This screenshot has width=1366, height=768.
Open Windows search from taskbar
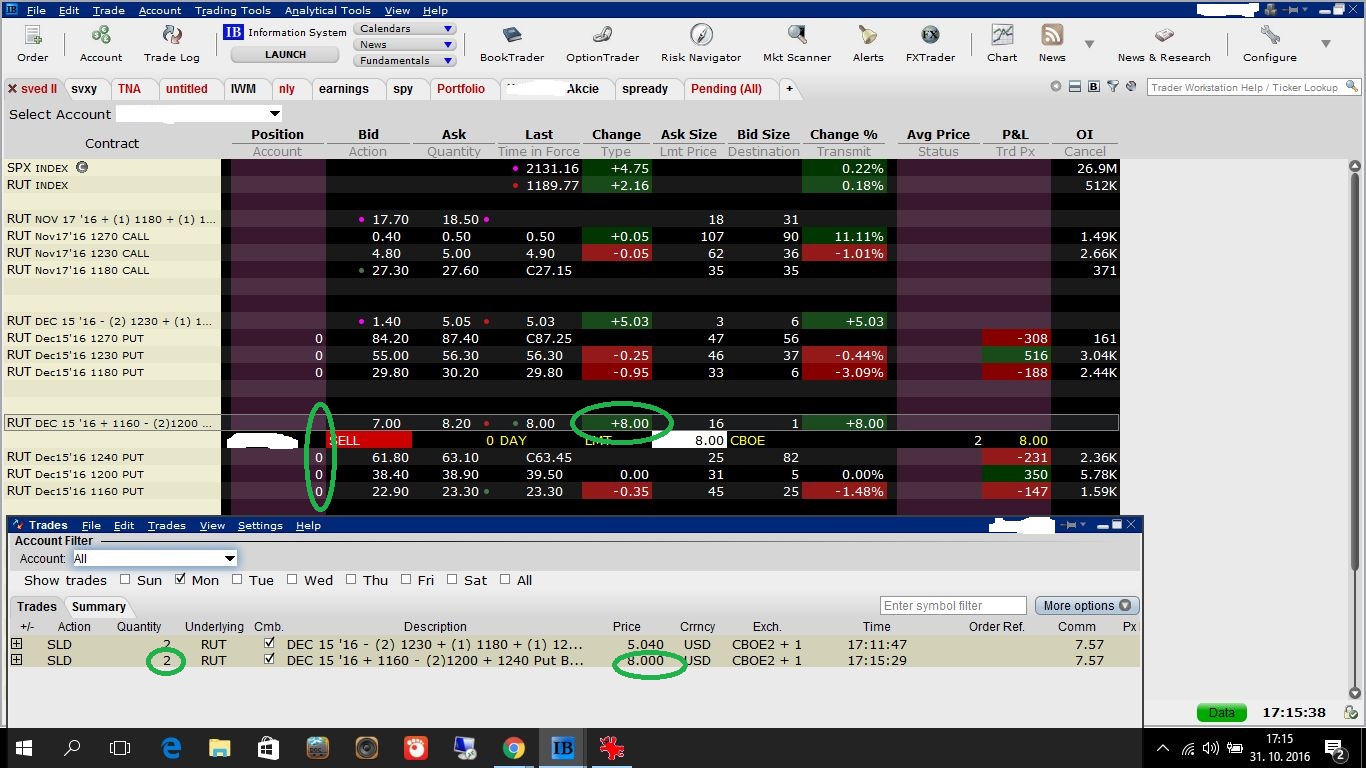click(72, 747)
